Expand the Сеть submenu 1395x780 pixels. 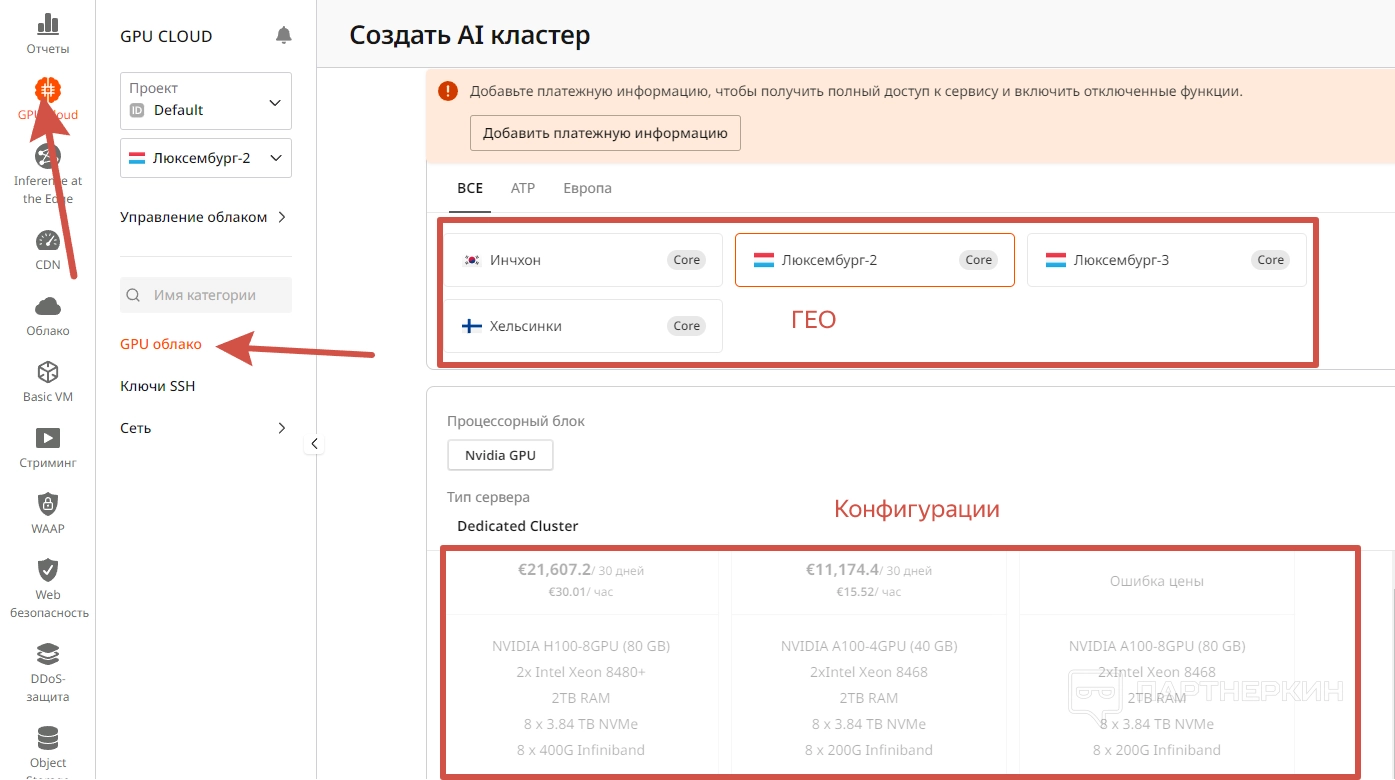[204, 428]
